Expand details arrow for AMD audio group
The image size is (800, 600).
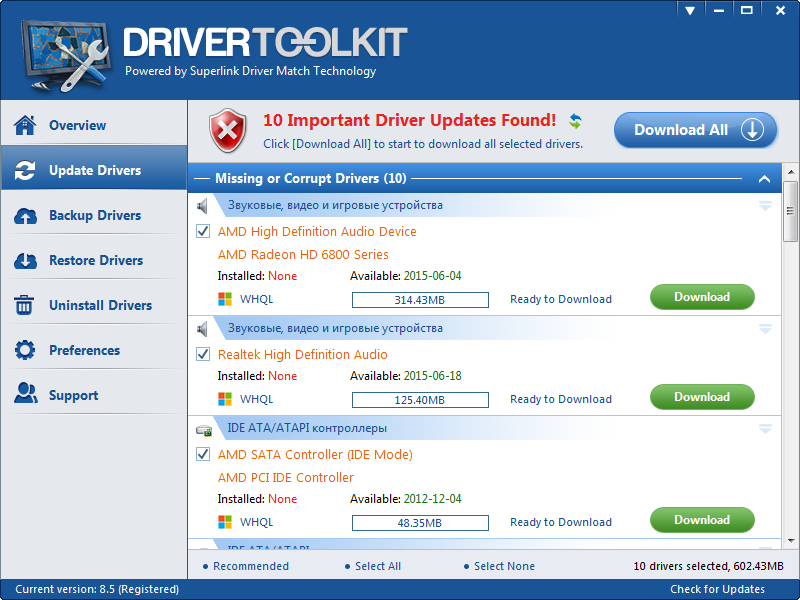(x=765, y=206)
